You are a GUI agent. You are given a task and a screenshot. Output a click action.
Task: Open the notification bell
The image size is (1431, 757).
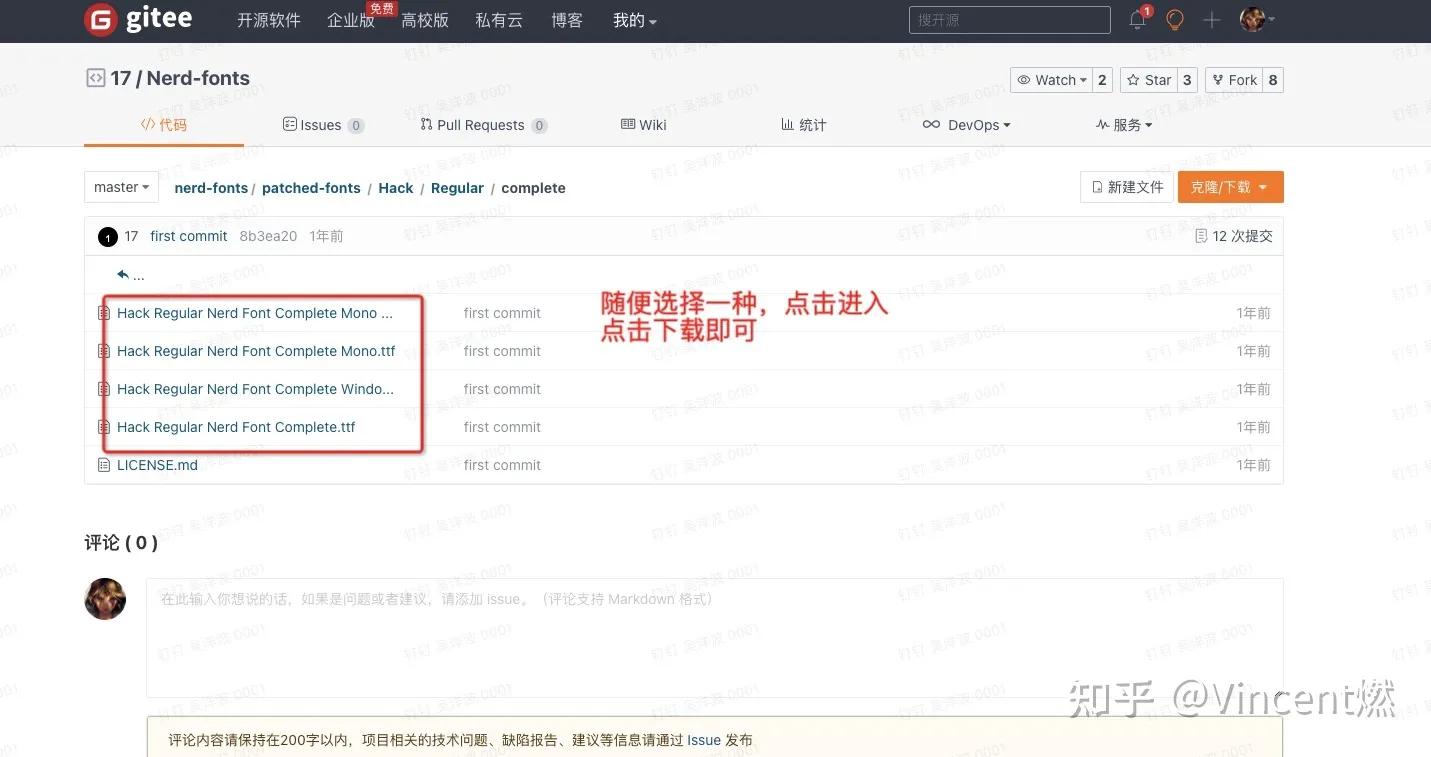point(1137,20)
